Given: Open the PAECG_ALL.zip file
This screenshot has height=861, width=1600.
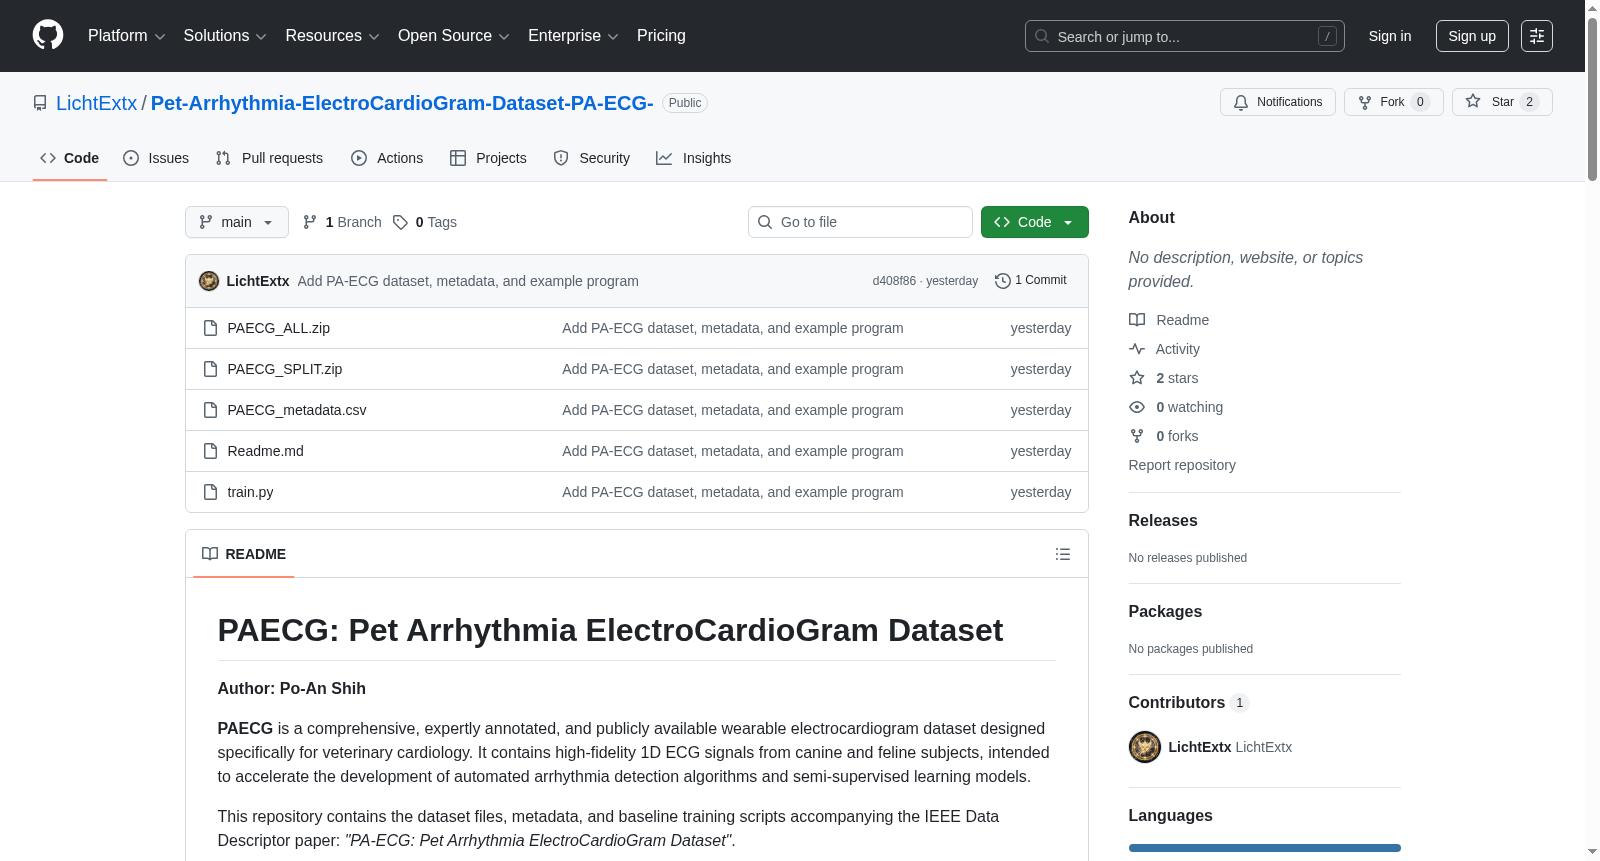Looking at the screenshot, I should pos(279,328).
